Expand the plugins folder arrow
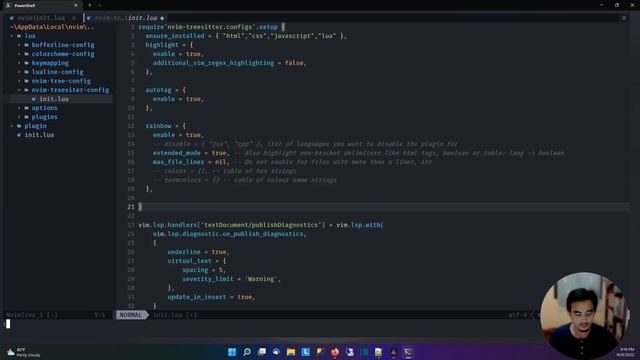 19,117
